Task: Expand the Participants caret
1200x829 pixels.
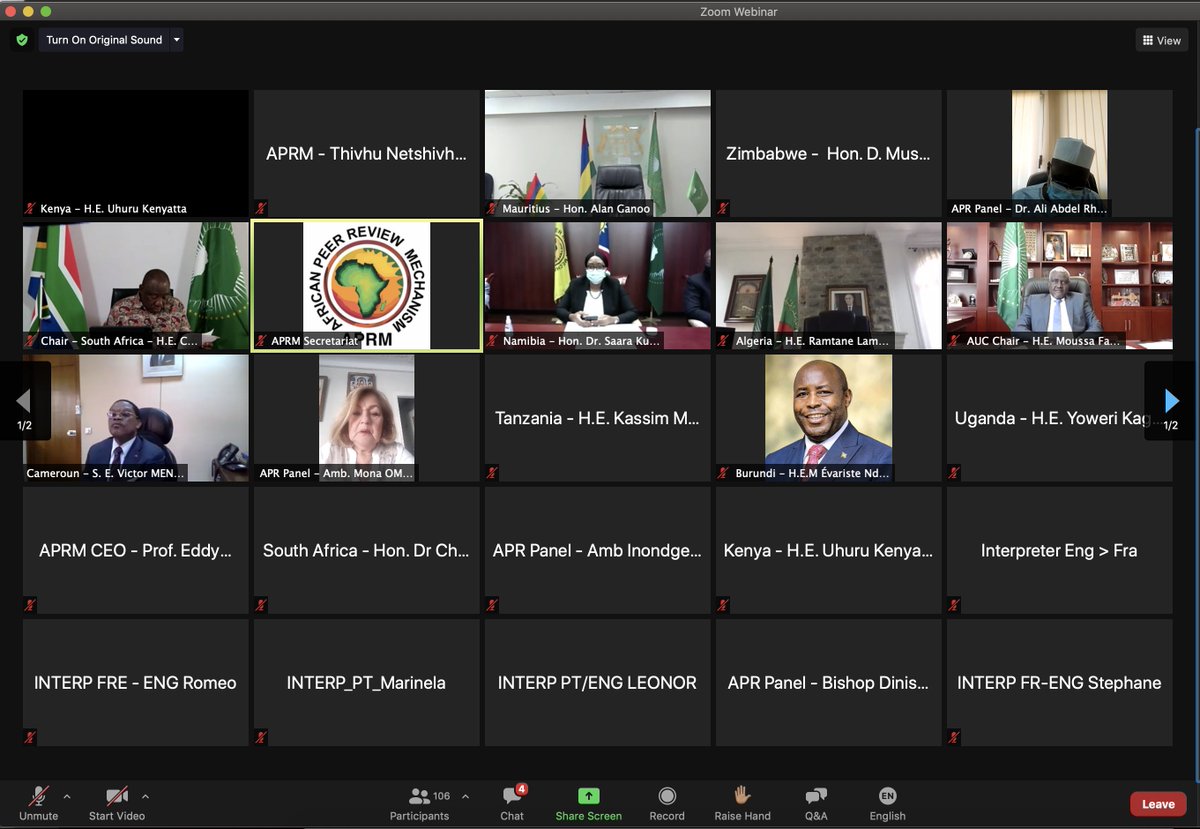Action: coord(464,796)
